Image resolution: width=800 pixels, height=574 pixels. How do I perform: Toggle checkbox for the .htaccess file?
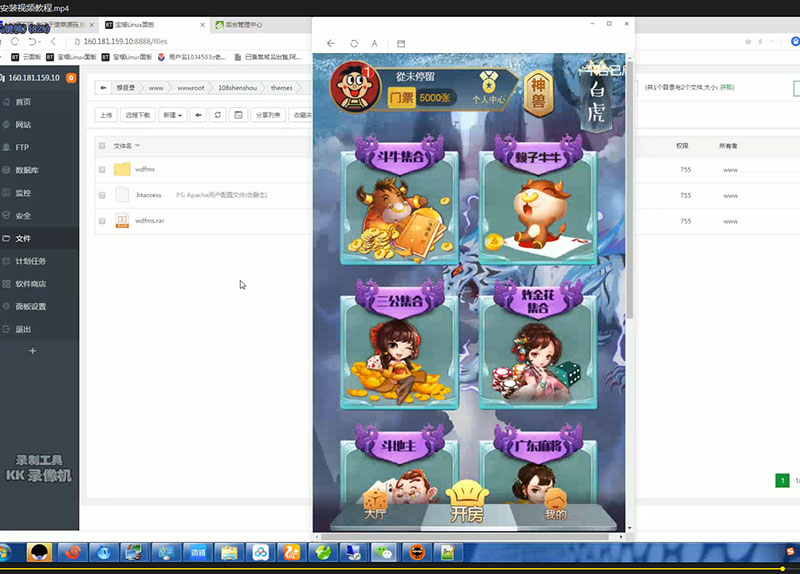tap(102, 195)
